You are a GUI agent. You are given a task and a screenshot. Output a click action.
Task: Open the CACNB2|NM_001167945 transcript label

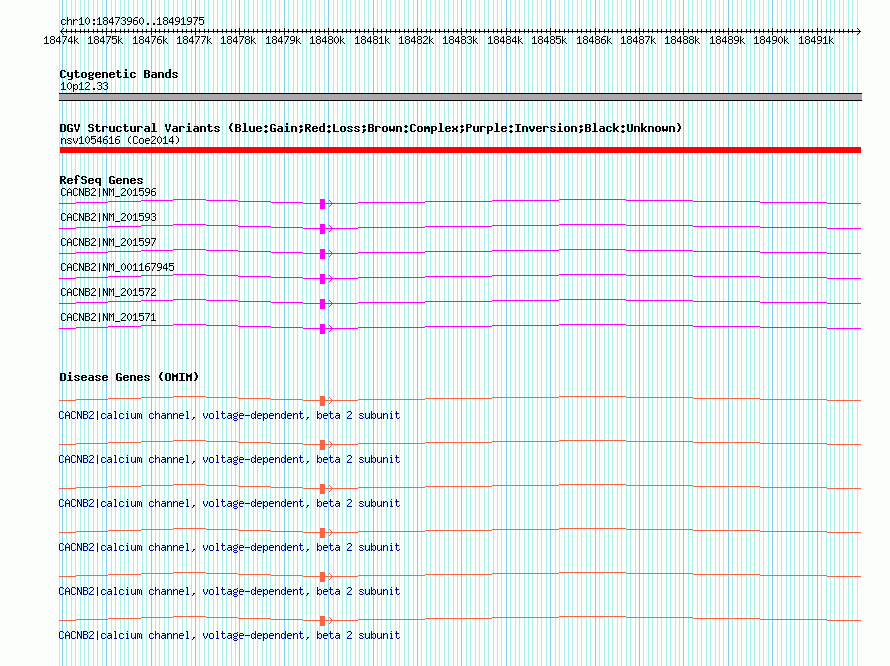(x=117, y=267)
